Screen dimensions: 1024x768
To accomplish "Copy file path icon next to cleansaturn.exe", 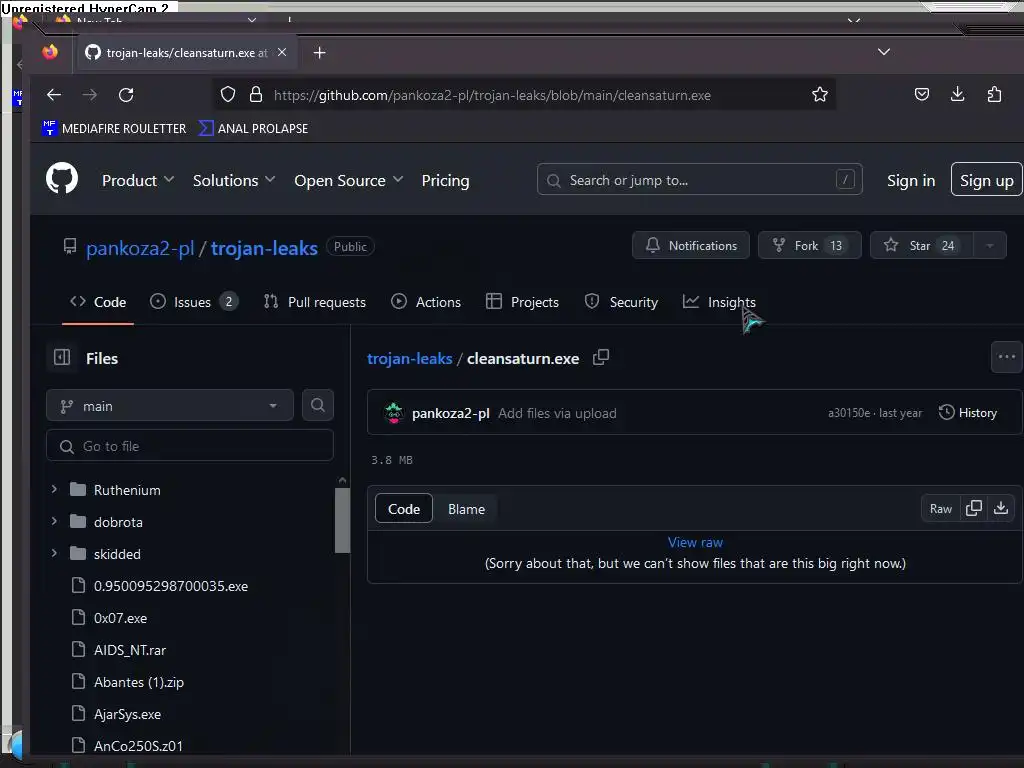I will pos(601,357).
